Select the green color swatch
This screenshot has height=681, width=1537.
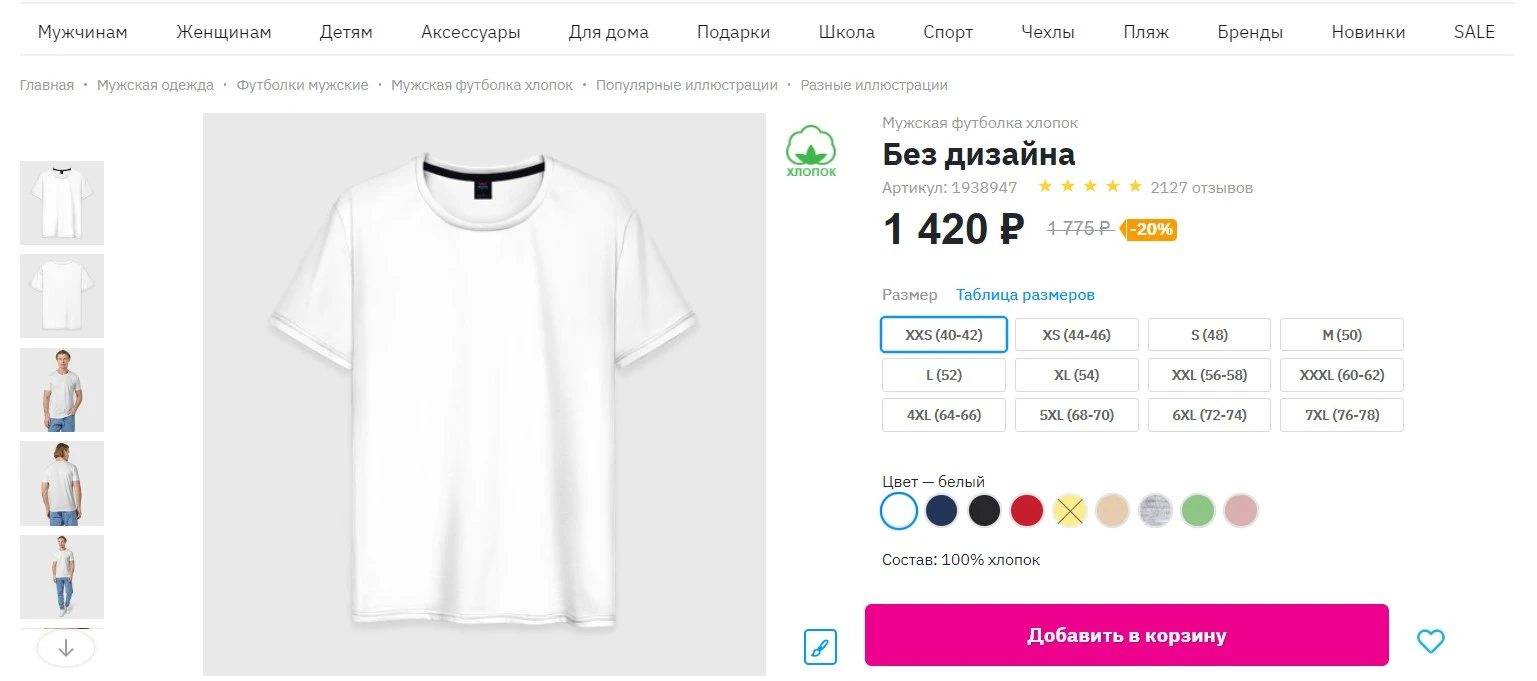(1198, 511)
